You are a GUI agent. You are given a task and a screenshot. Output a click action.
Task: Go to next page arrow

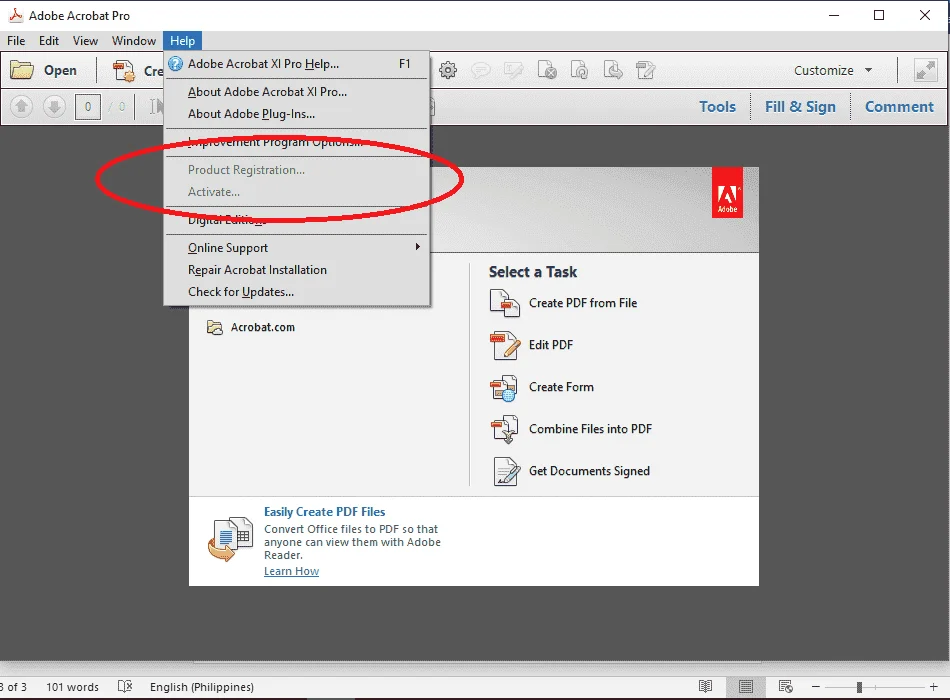coord(54,107)
